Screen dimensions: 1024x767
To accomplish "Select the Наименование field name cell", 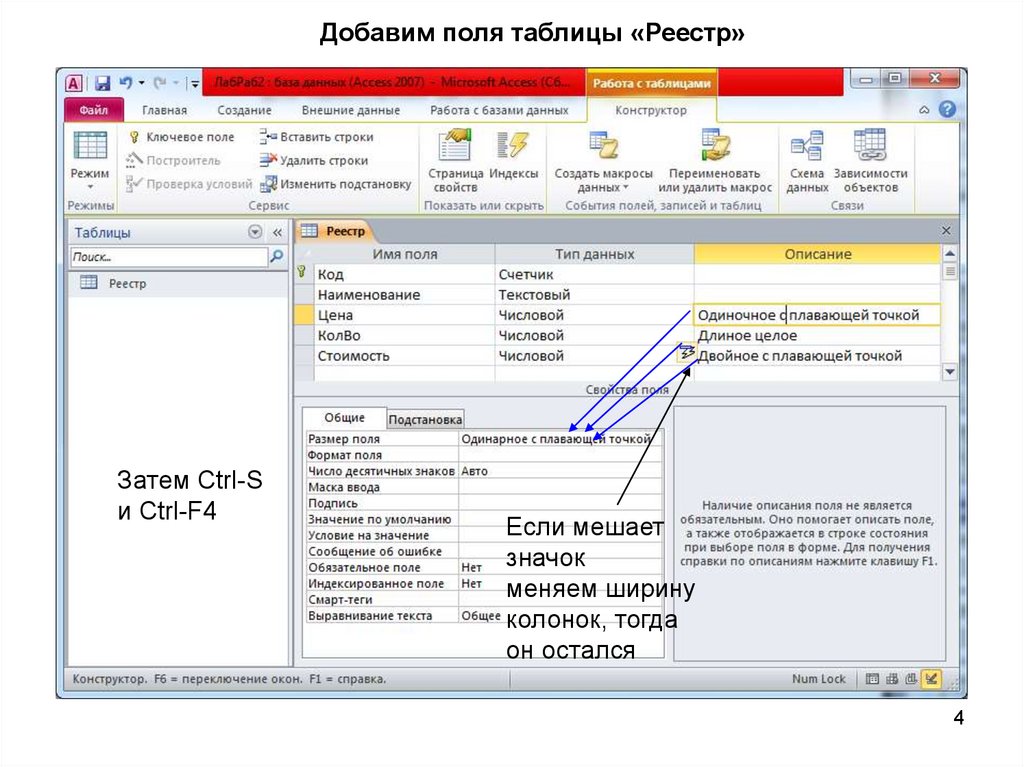I will (404, 295).
